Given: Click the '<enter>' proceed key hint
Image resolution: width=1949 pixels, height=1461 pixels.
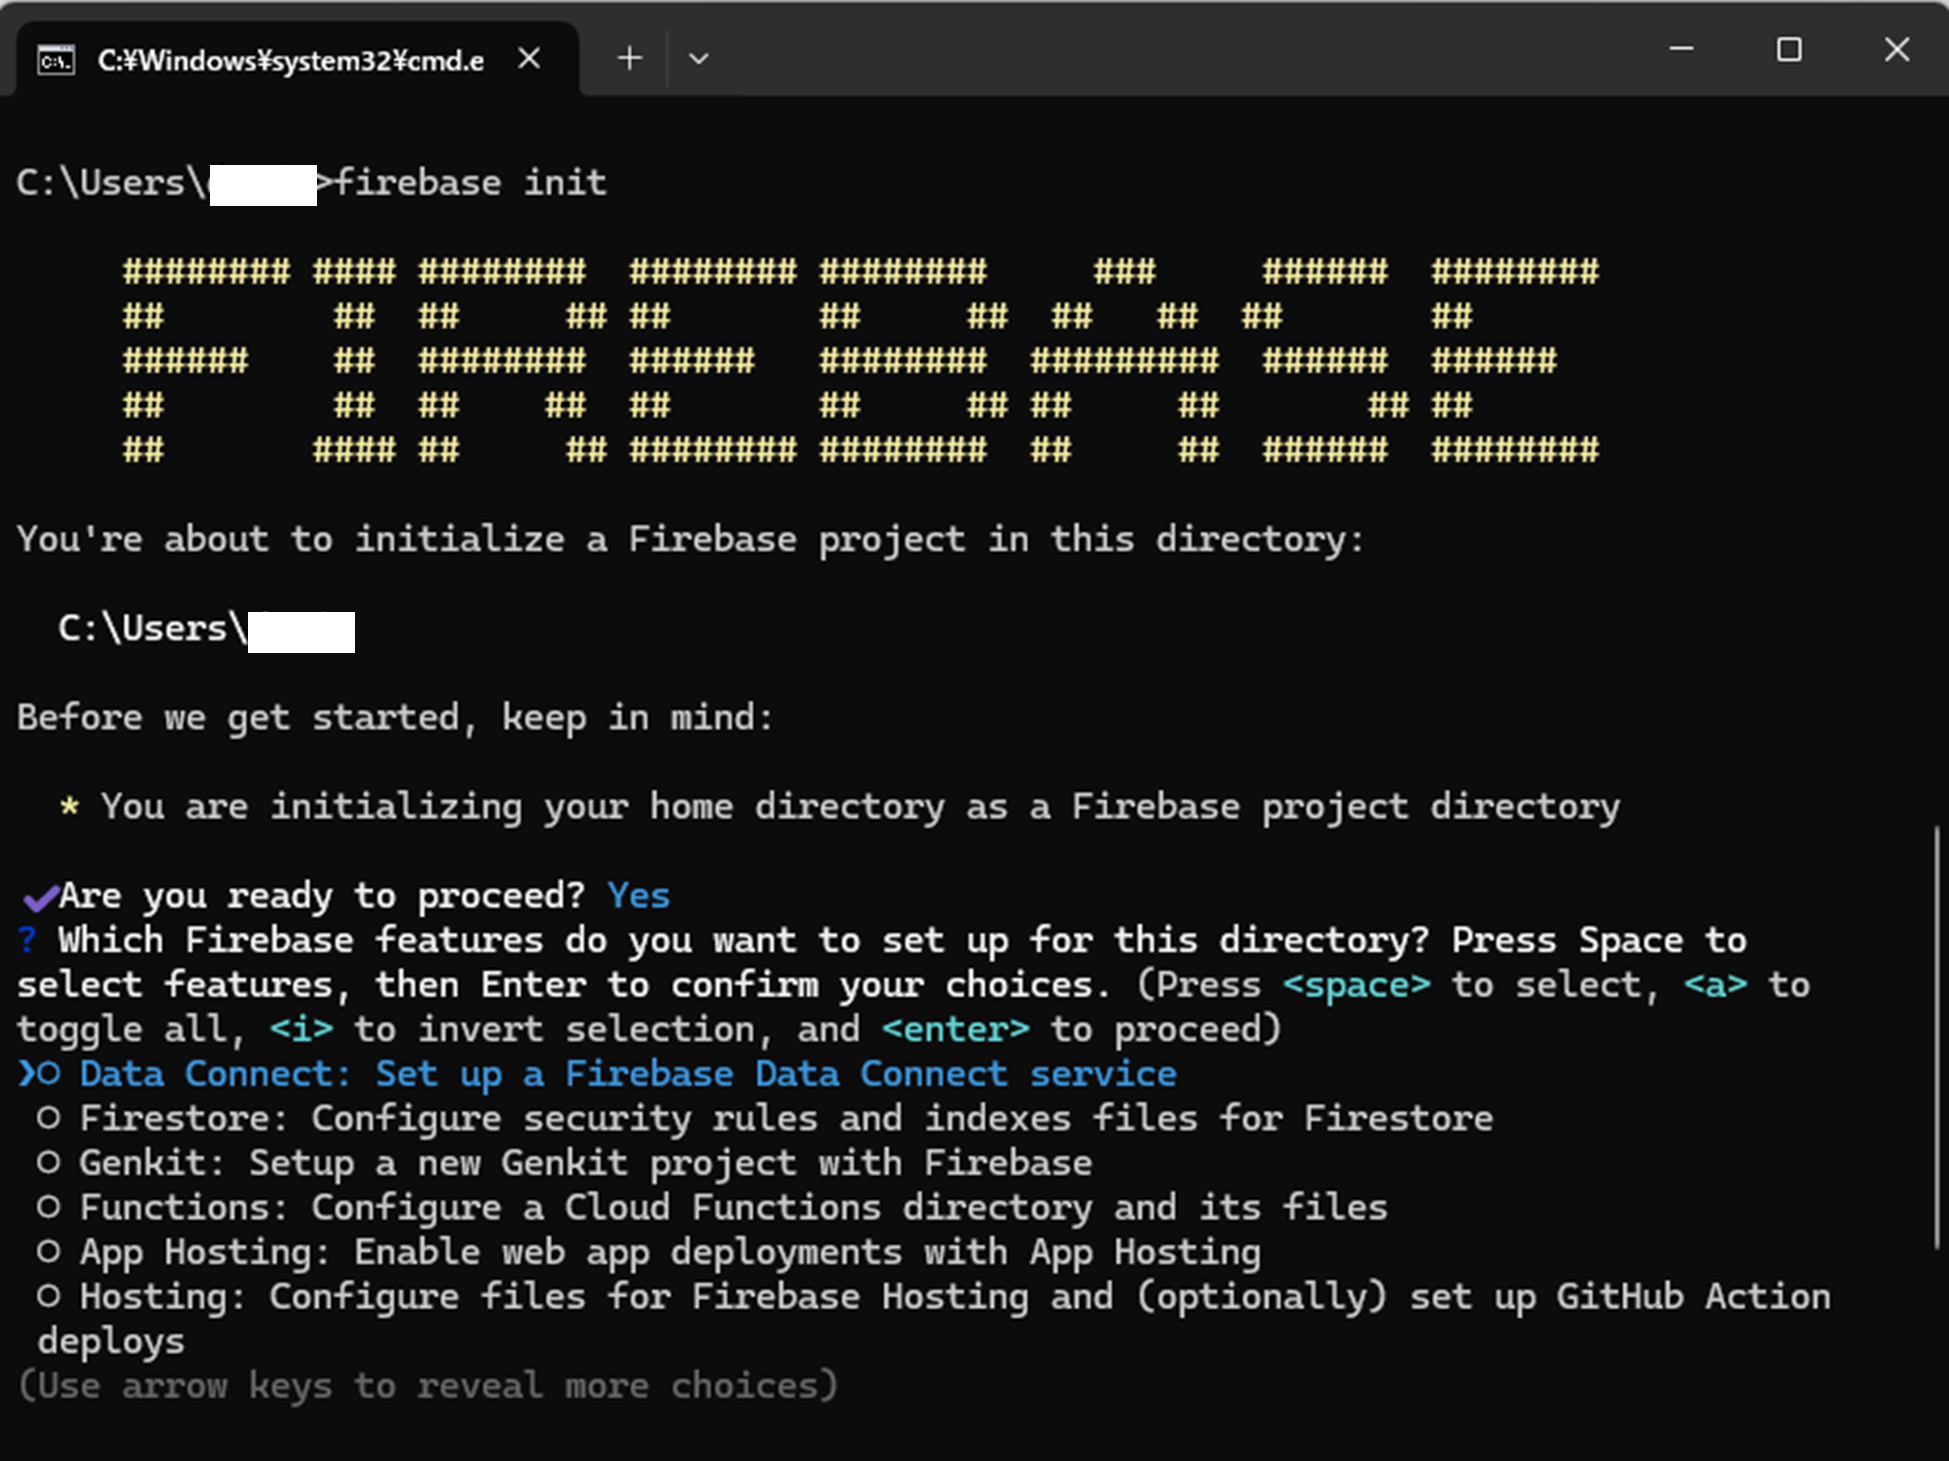Looking at the screenshot, I should click(955, 1030).
